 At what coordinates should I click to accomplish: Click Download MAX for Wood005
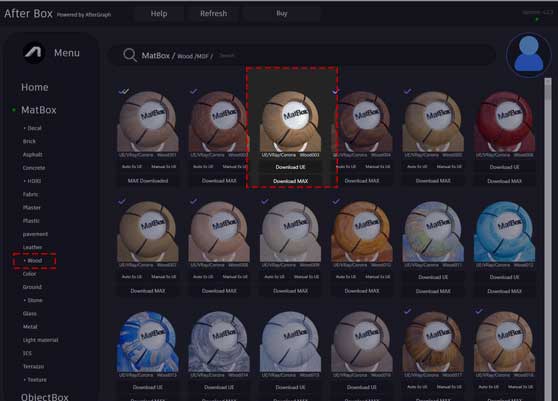(x=433, y=181)
